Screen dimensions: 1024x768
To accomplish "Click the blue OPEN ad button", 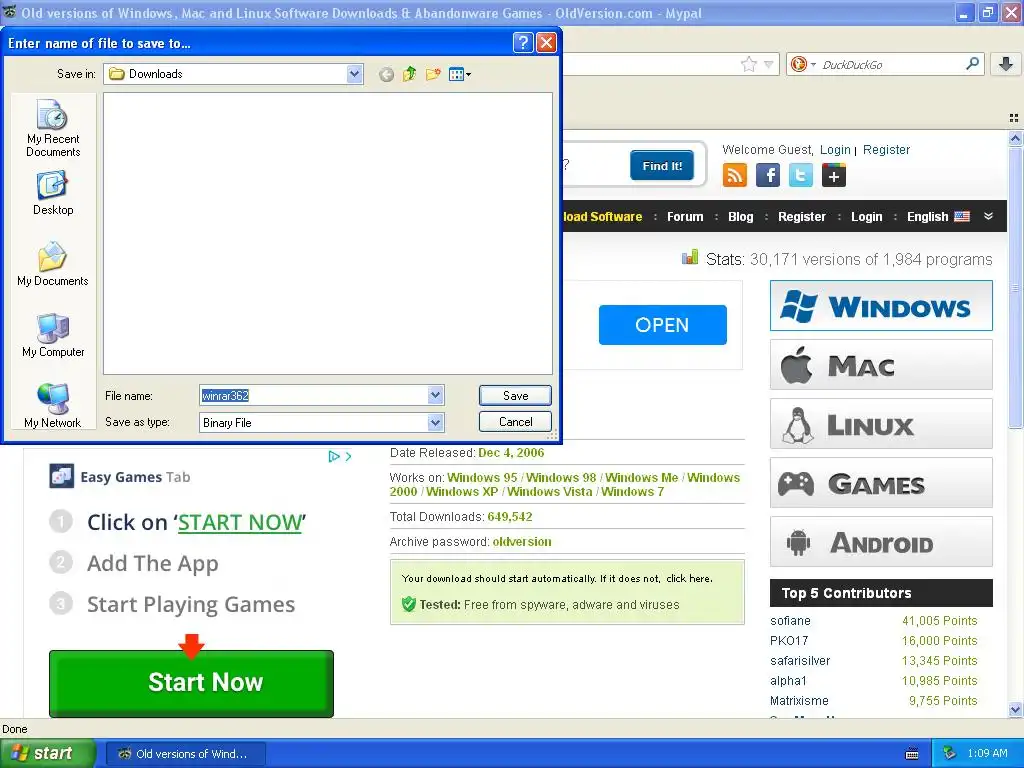I will [x=662, y=325].
